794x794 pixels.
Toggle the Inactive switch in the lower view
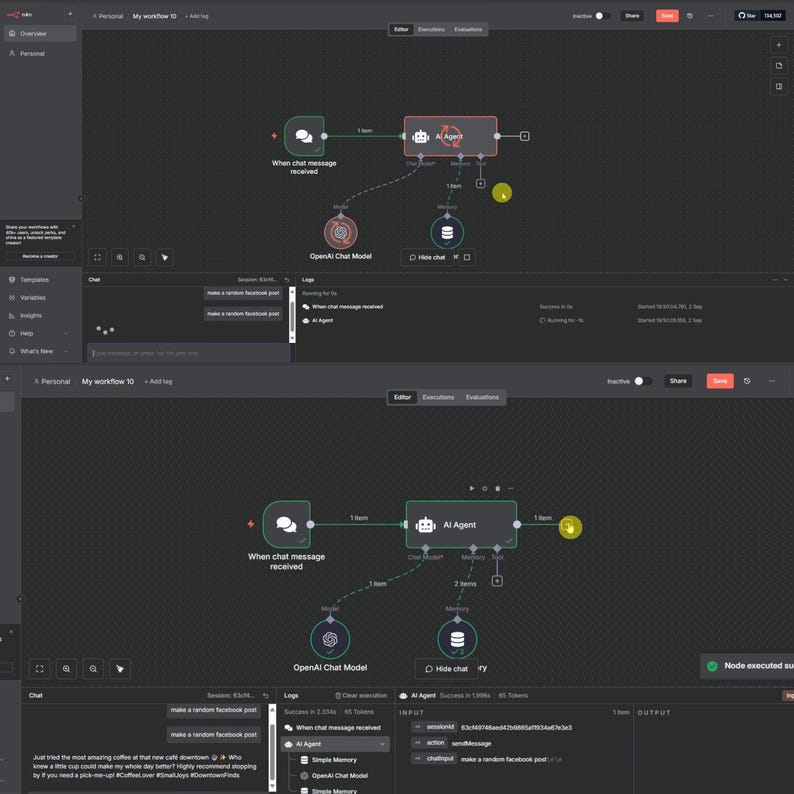(643, 381)
